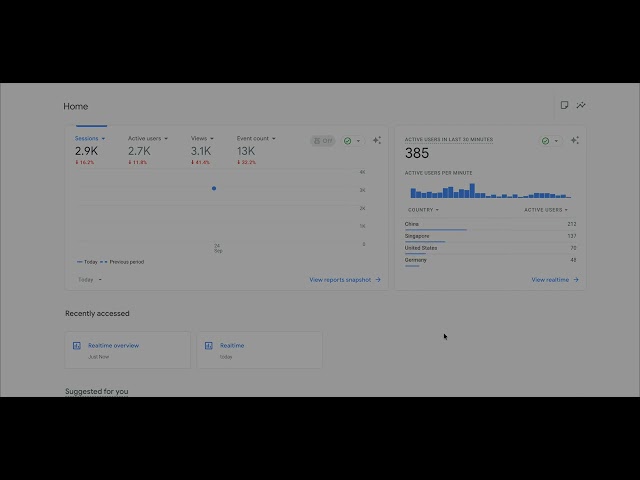Image resolution: width=640 pixels, height=480 pixels.
Task: Click the China country row
Action: click(x=491, y=225)
